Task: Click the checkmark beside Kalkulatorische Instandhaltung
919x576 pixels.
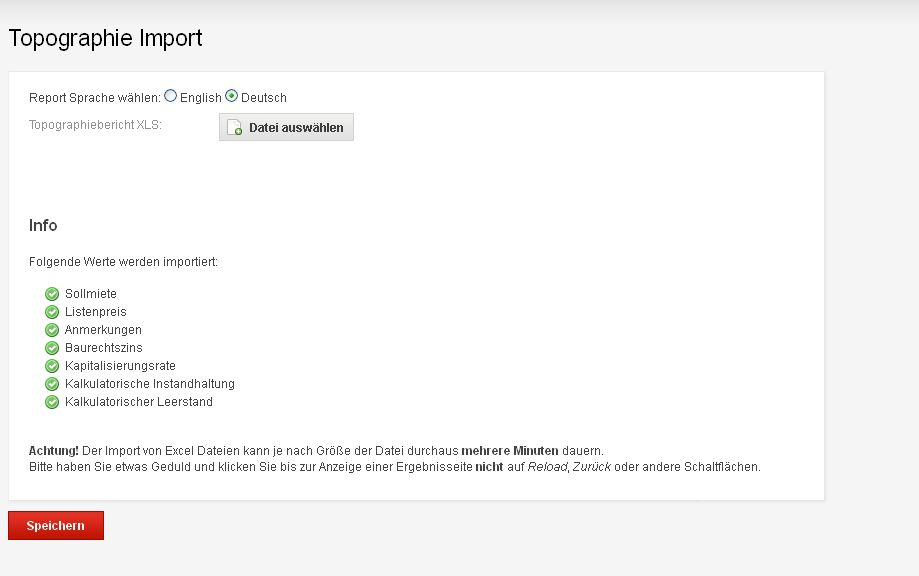Action: [x=52, y=384]
